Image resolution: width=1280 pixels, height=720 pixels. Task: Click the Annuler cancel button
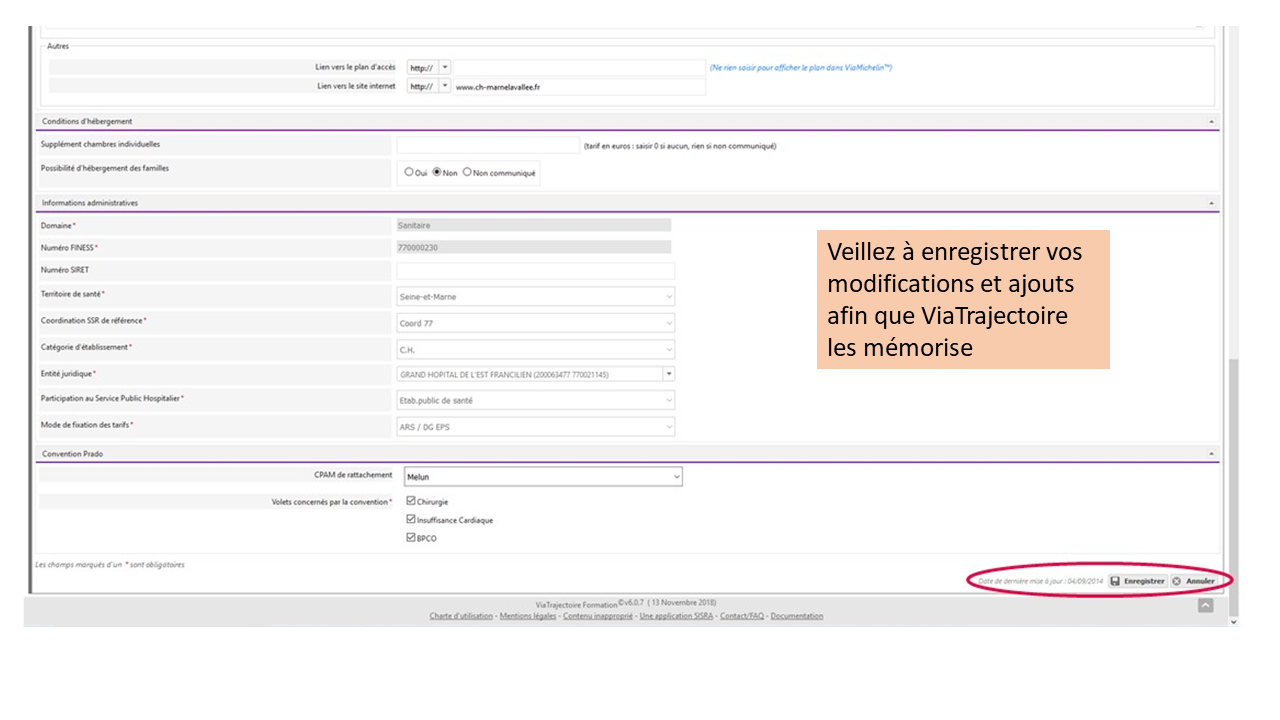(x=1194, y=581)
